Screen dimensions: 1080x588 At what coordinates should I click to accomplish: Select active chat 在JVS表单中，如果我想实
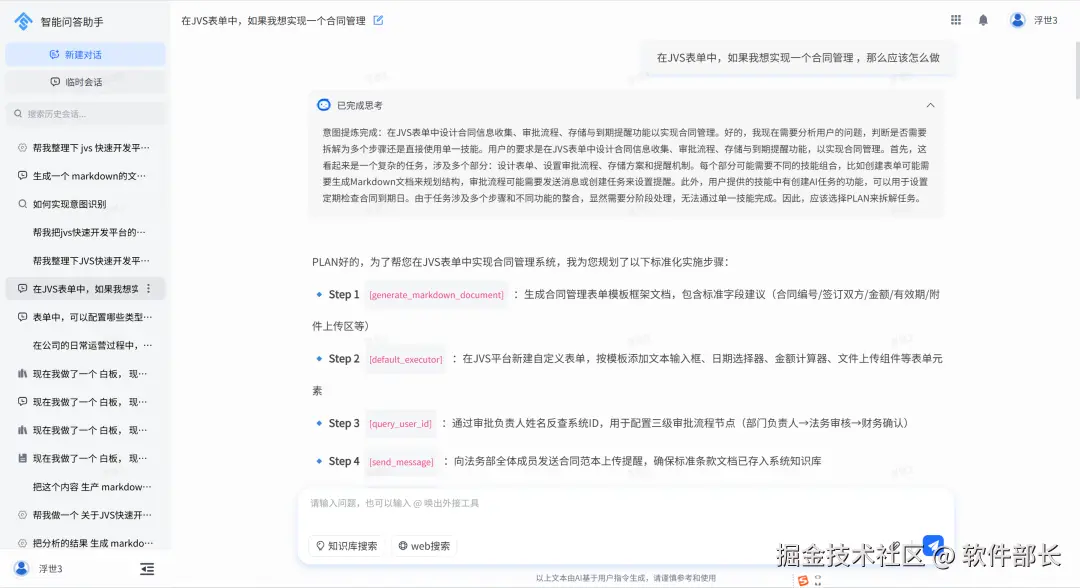coord(85,288)
